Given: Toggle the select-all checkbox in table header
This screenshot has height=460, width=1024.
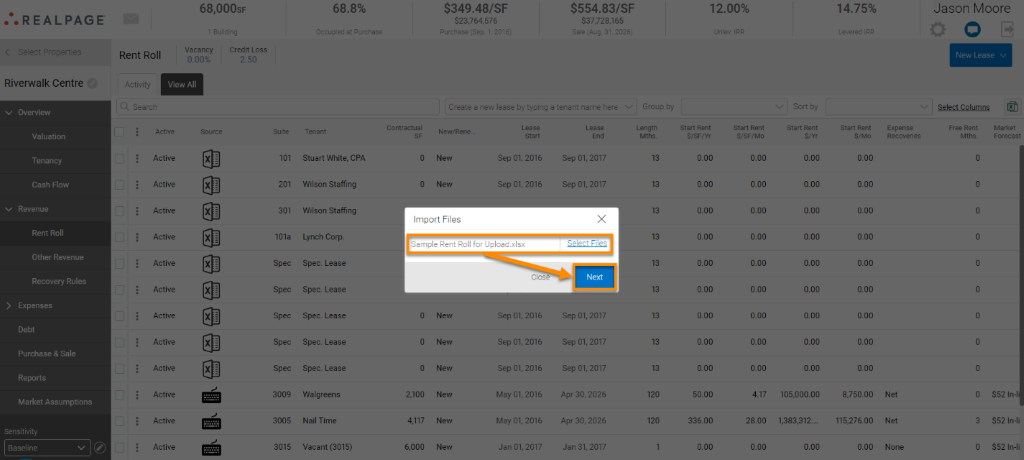Looking at the screenshot, I should click(120, 131).
